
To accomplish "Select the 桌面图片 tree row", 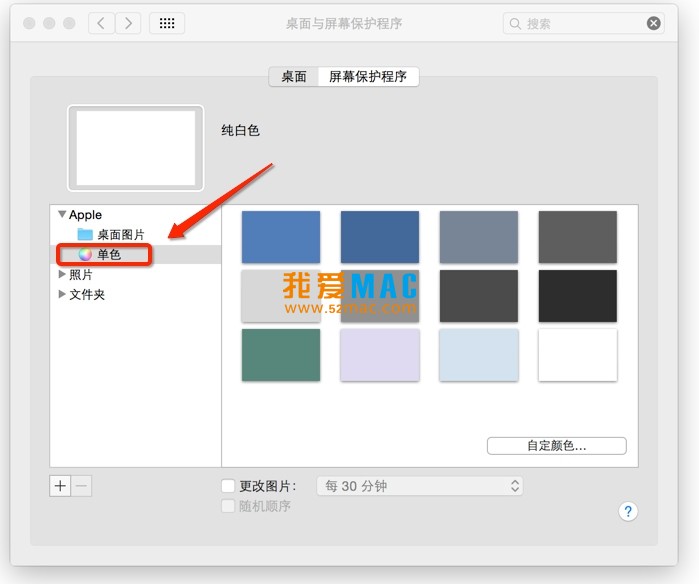I will pyautogui.click(x=136, y=234).
